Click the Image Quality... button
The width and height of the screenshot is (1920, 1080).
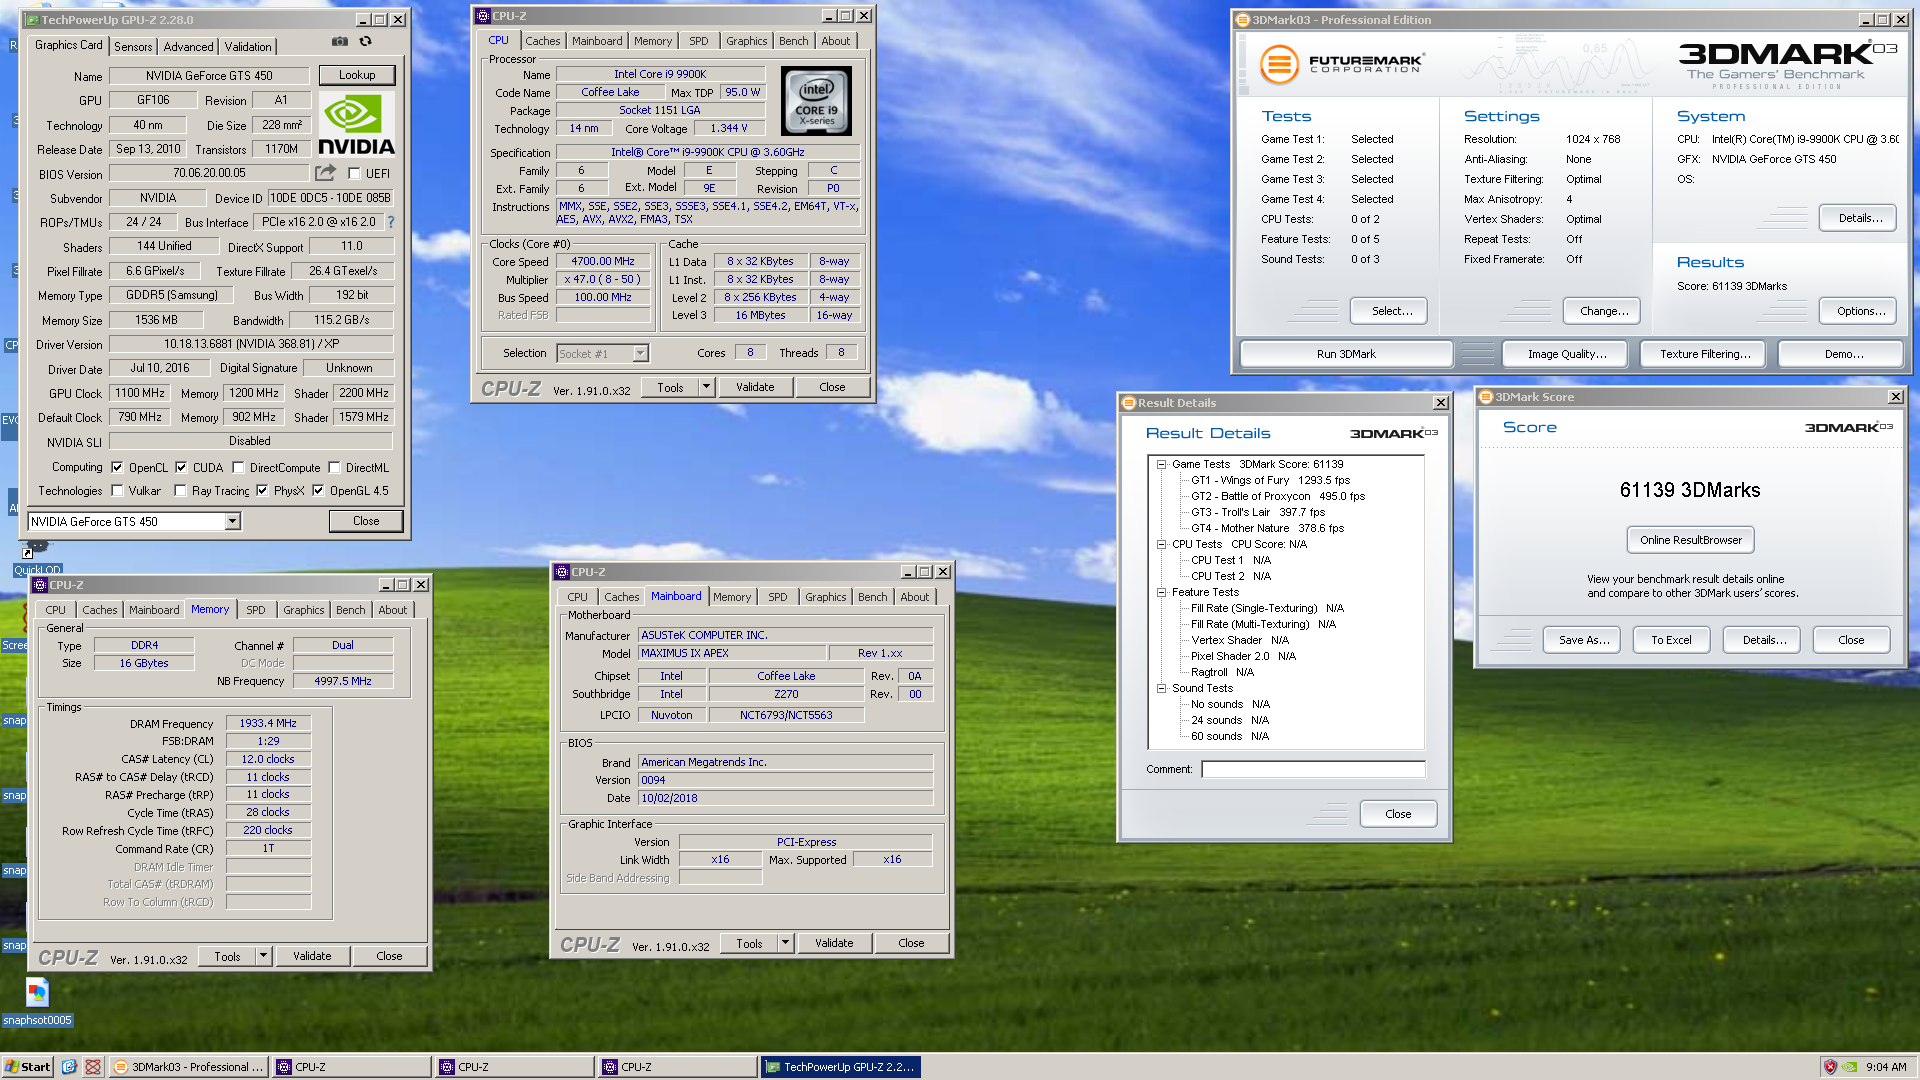tap(1567, 354)
